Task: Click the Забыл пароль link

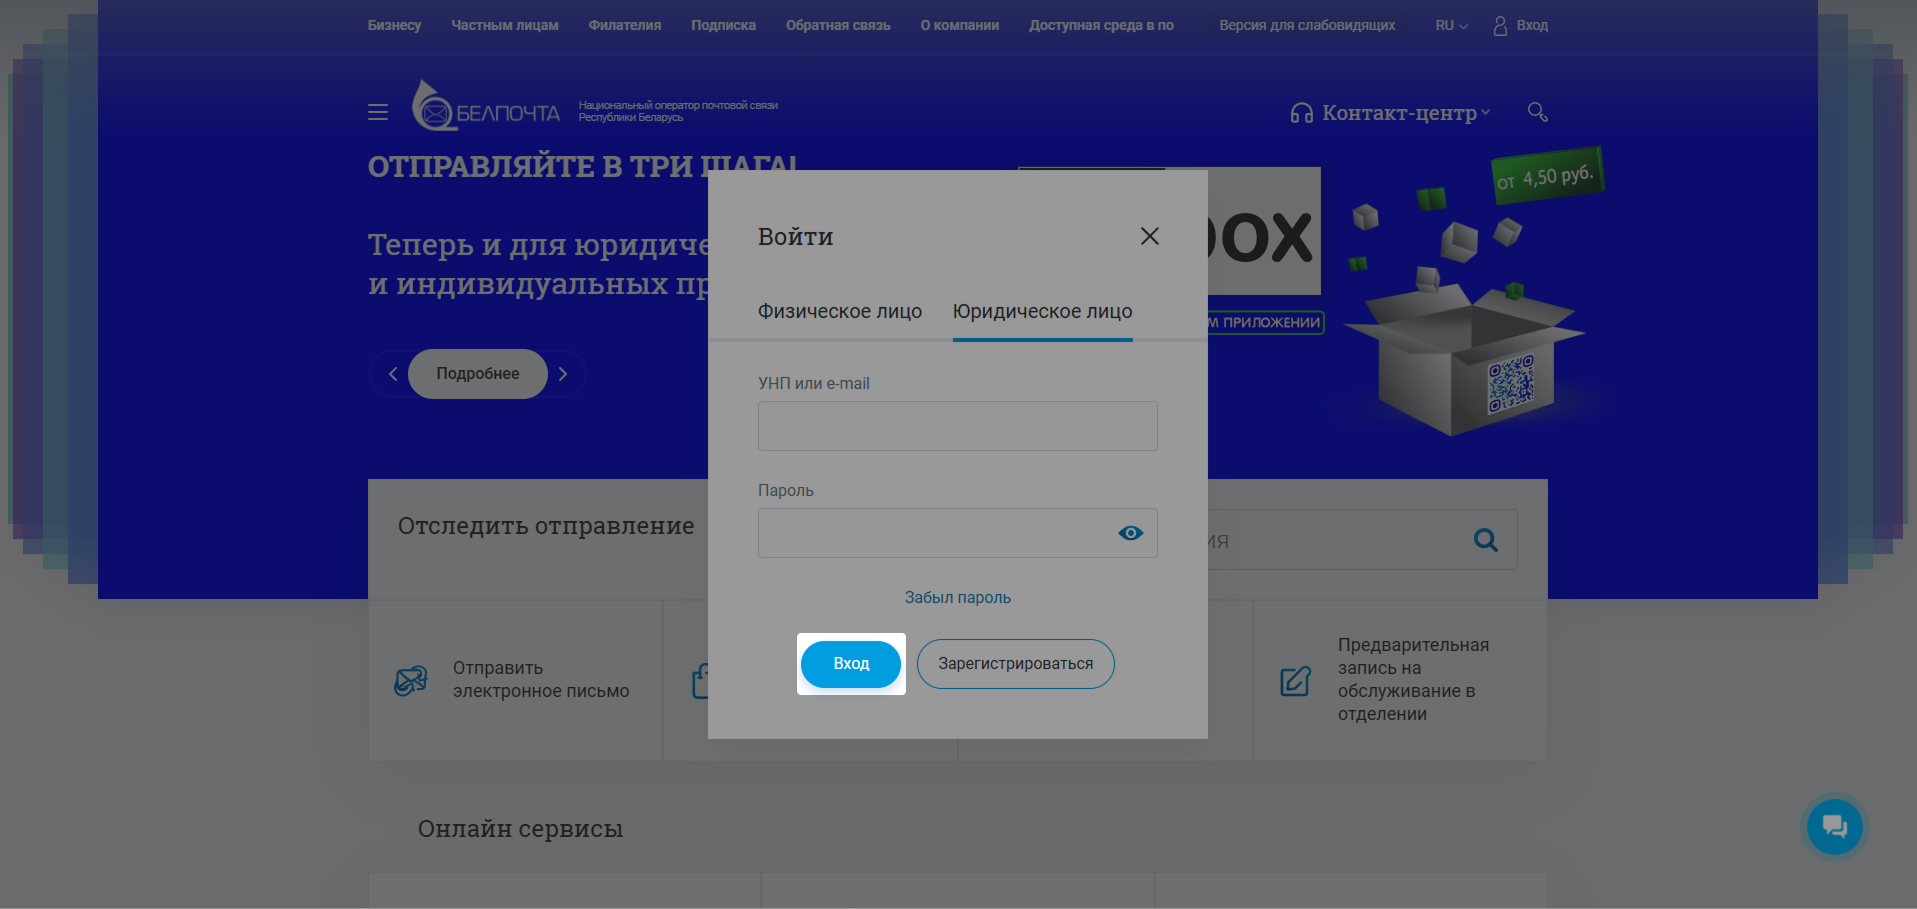Action: coord(956,597)
